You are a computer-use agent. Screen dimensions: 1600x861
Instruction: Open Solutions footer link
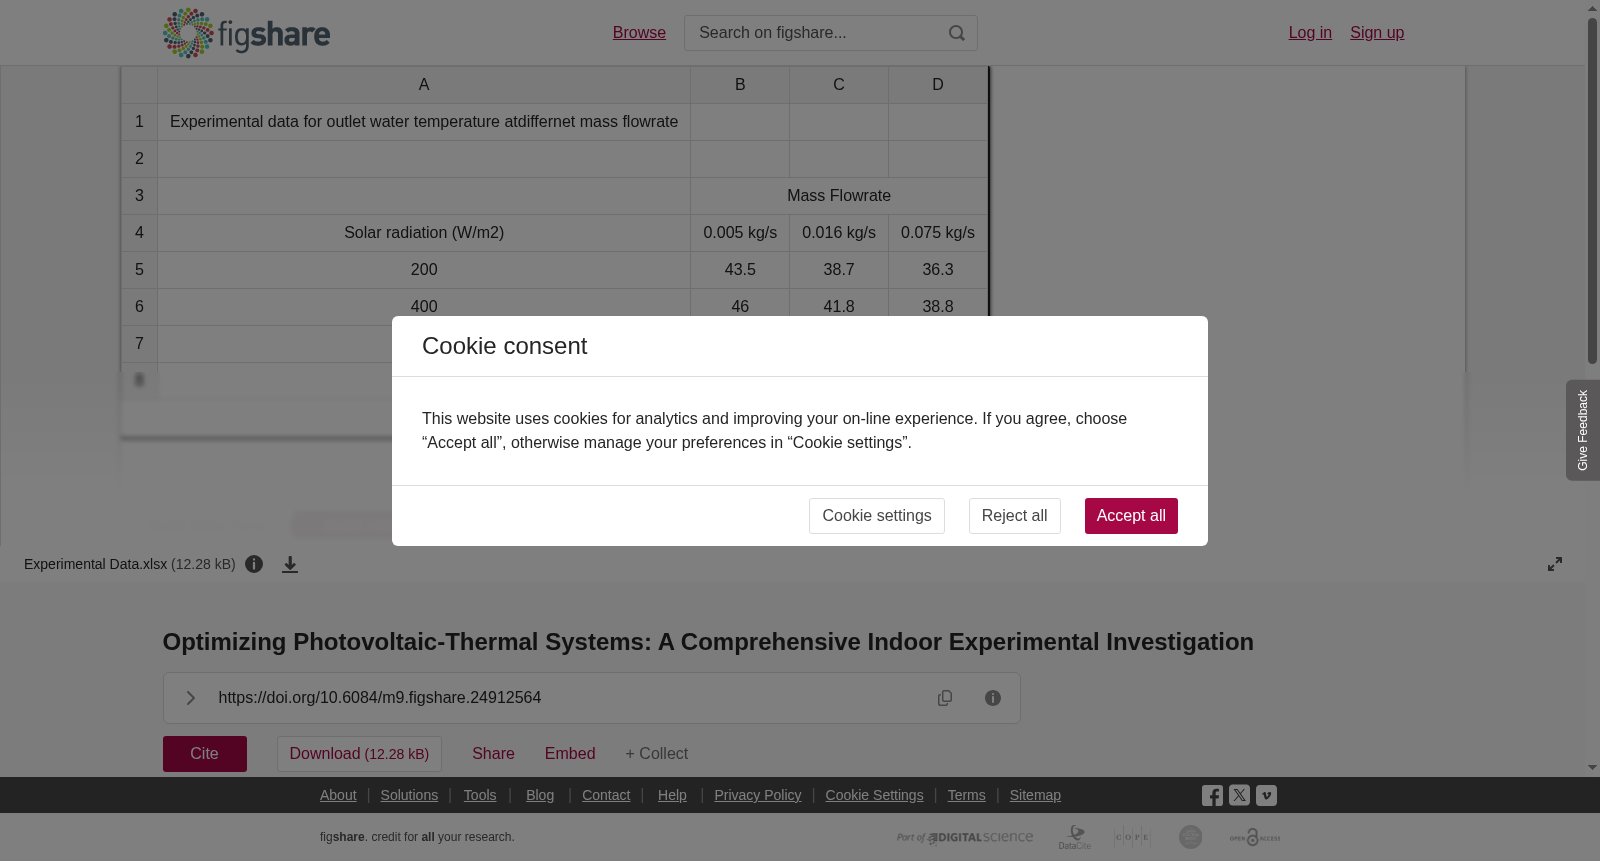(409, 795)
